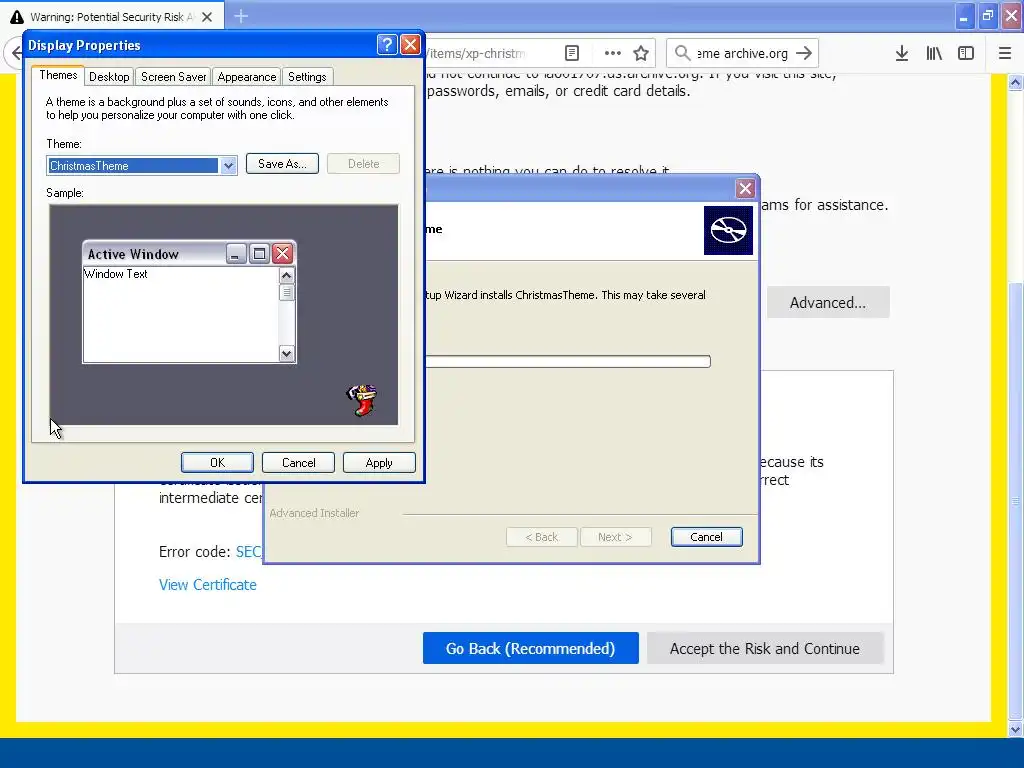Click the search go arrow in search box

[805, 53]
